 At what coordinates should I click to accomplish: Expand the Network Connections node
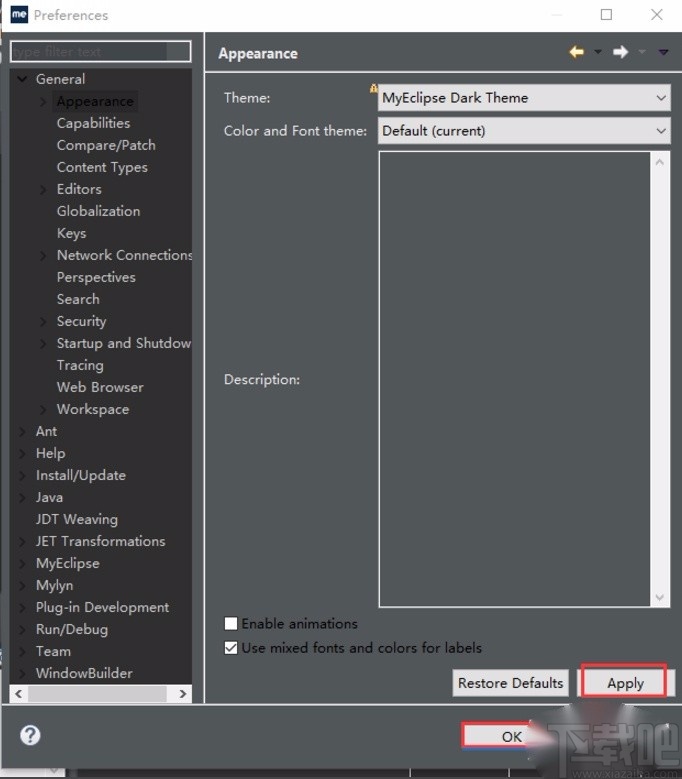coord(43,255)
